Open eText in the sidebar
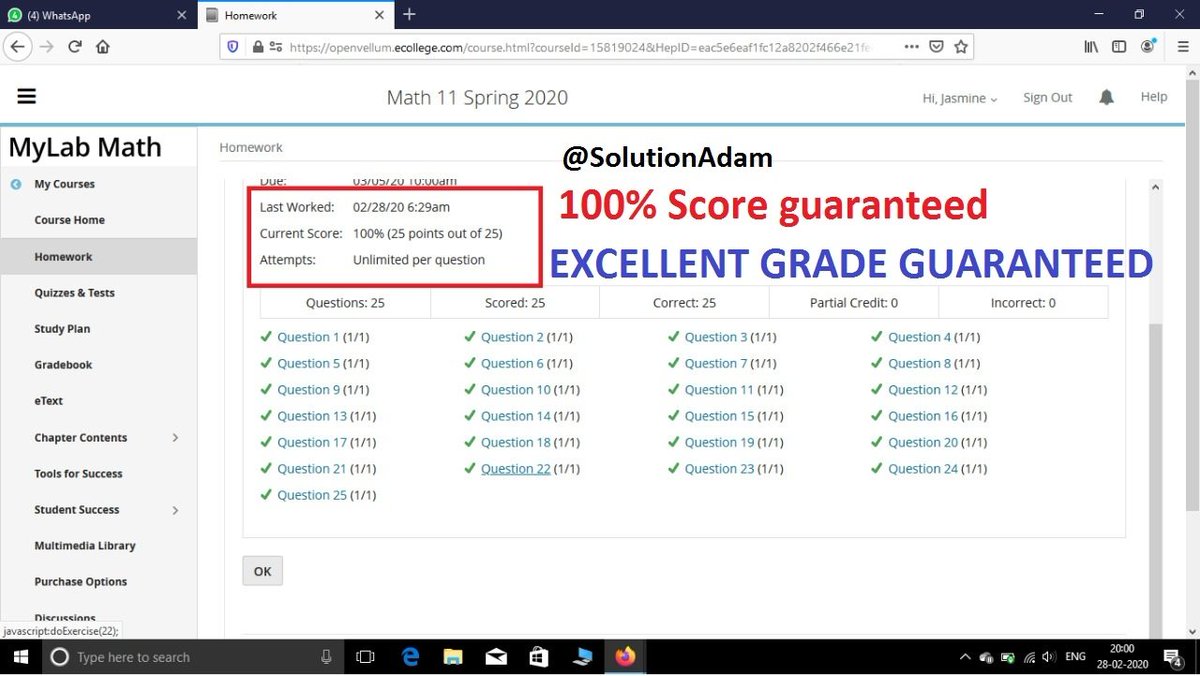The image size is (1200, 676). pyautogui.click(x=48, y=401)
